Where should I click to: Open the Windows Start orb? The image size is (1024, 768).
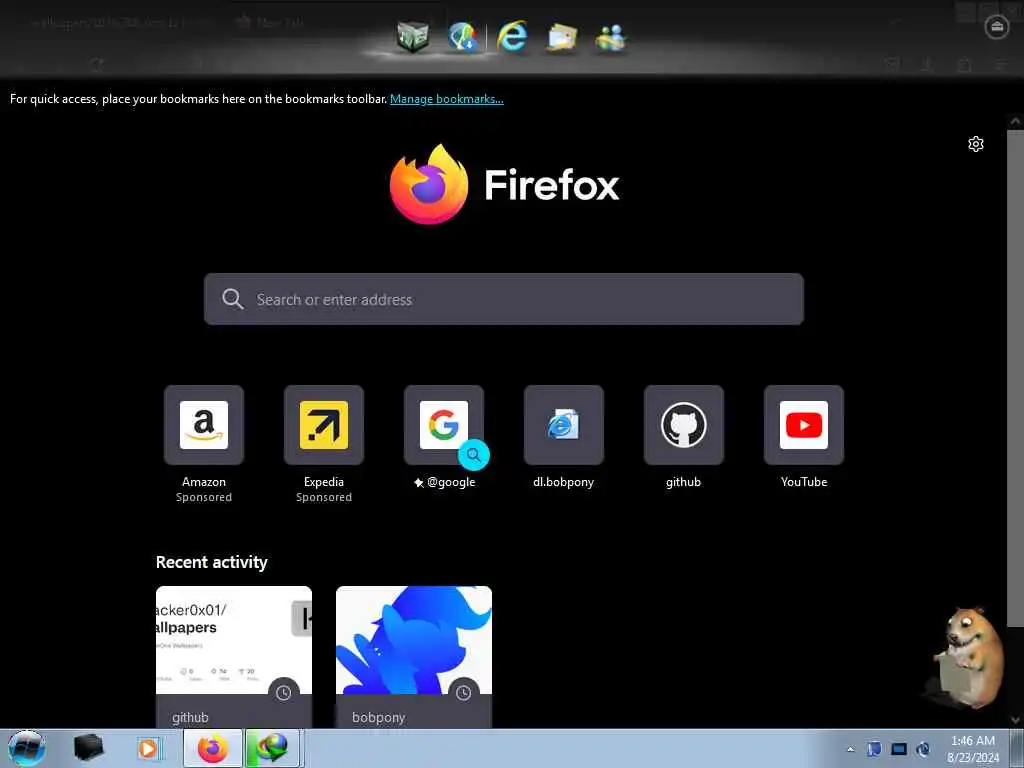click(27, 748)
